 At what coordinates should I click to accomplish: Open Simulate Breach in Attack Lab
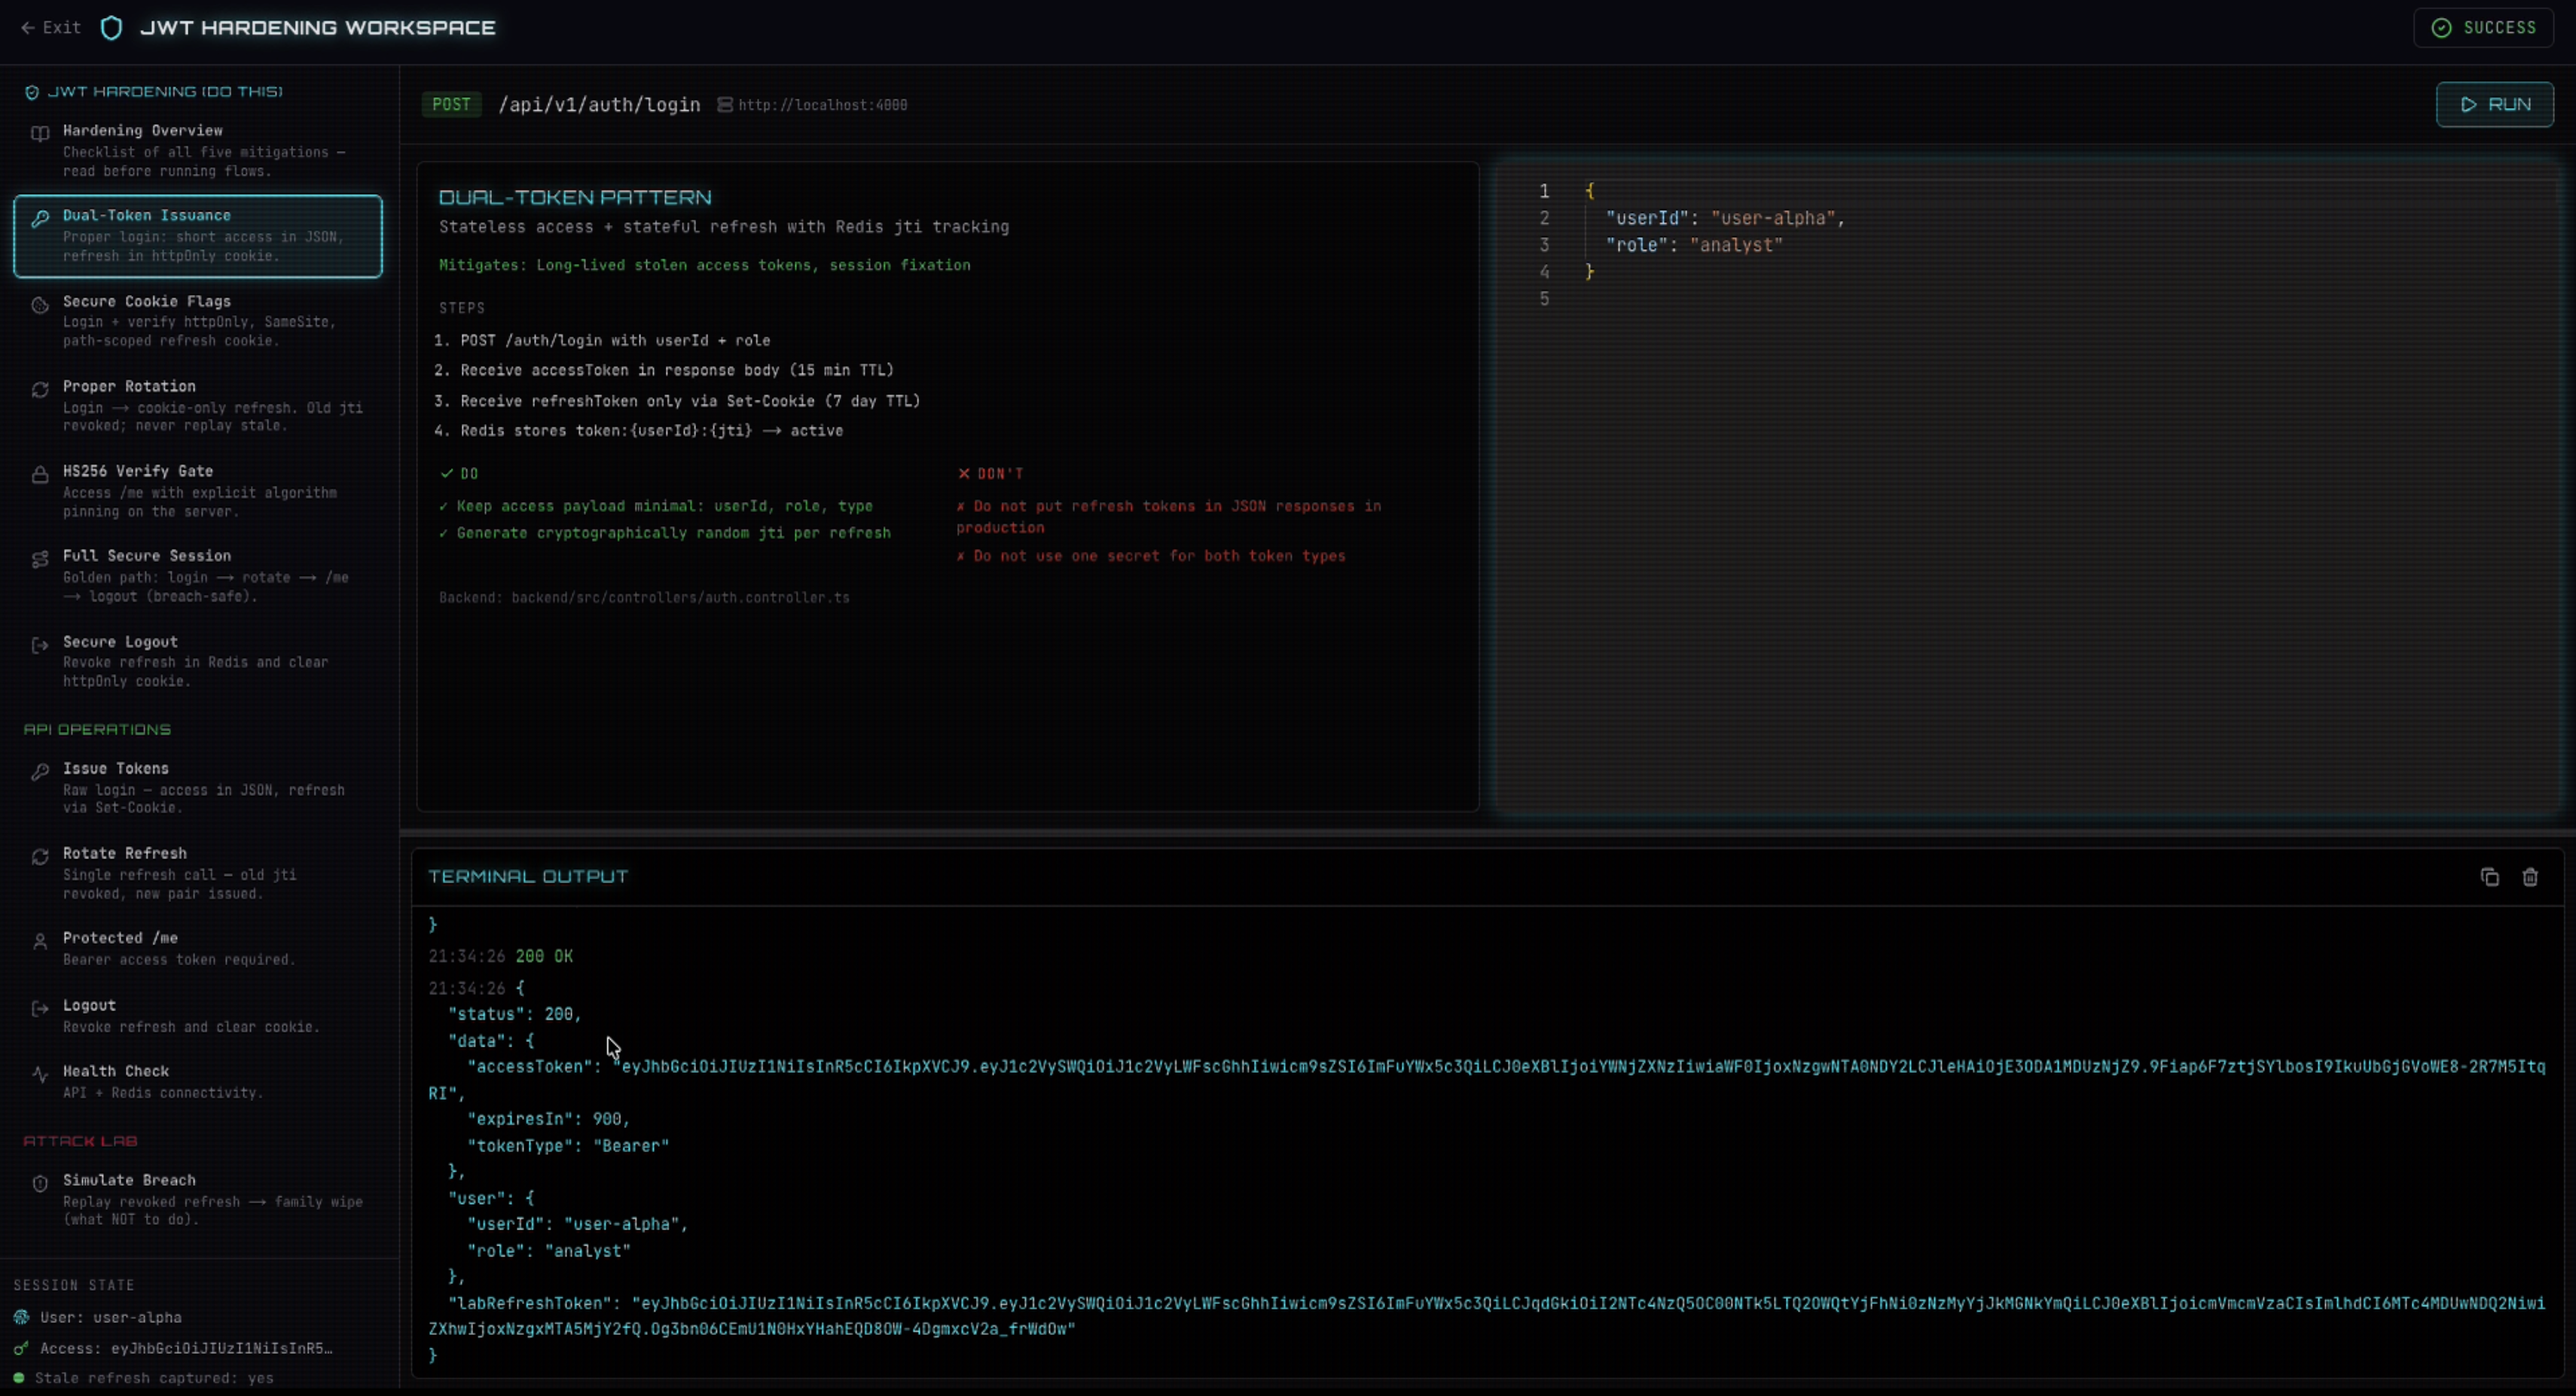coord(198,1199)
